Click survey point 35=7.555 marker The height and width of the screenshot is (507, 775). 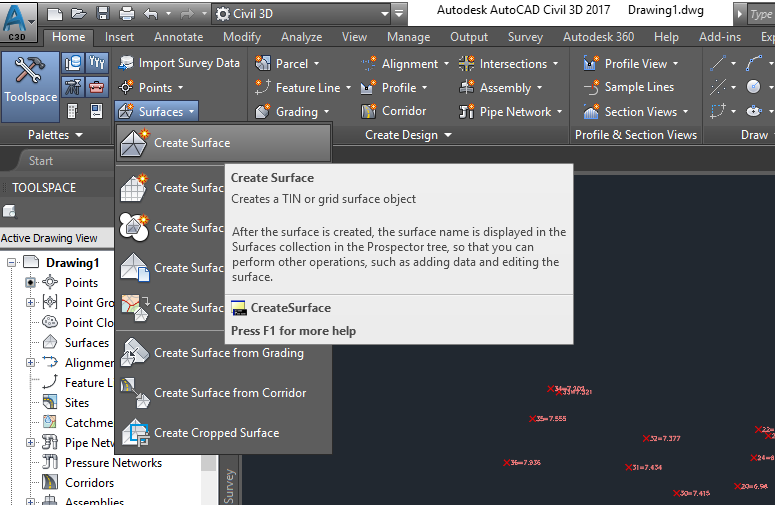(x=533, y=419)
